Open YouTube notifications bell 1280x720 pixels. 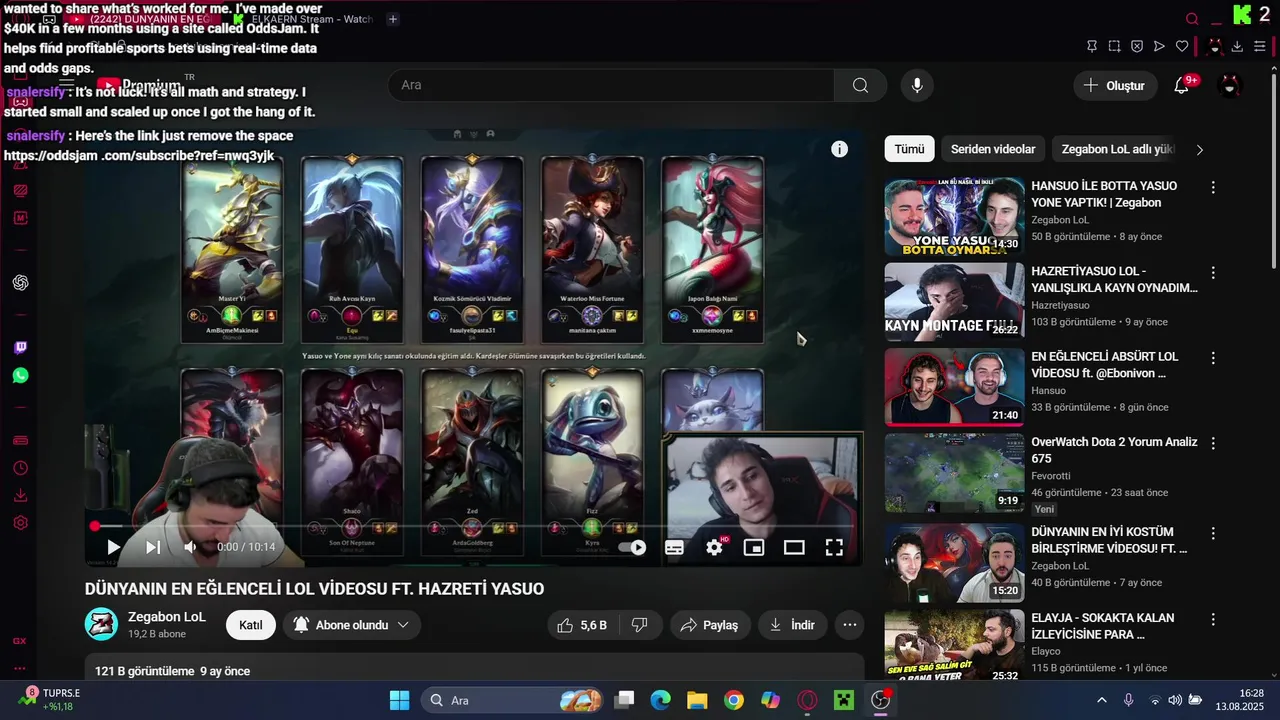[1181, 85]
